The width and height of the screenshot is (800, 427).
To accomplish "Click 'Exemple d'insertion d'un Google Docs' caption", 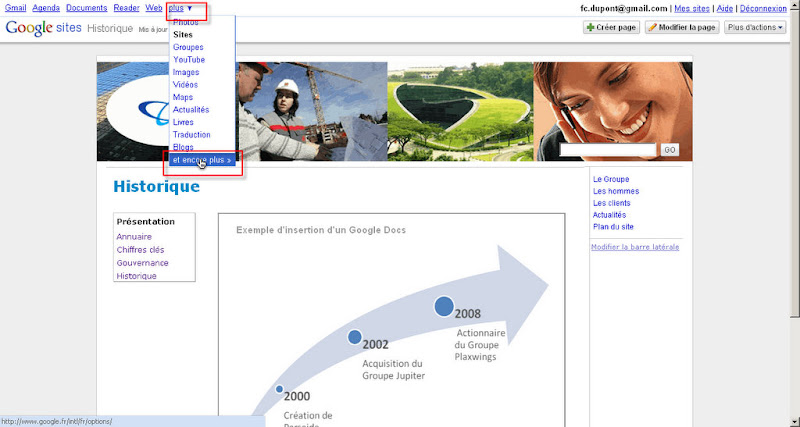I will click(x=321, y=230).
